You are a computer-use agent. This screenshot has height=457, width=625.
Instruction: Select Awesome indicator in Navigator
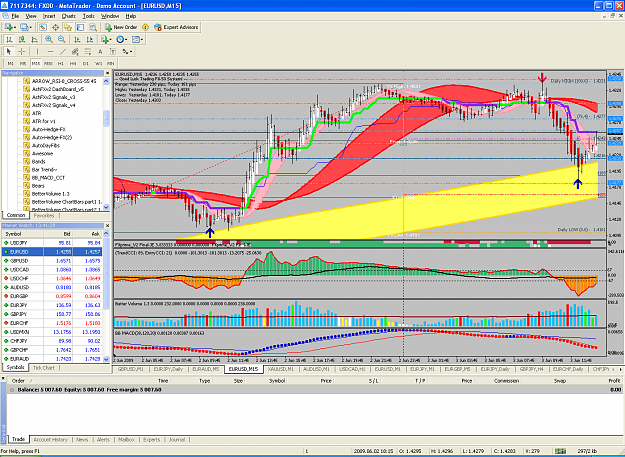[42, 153]
